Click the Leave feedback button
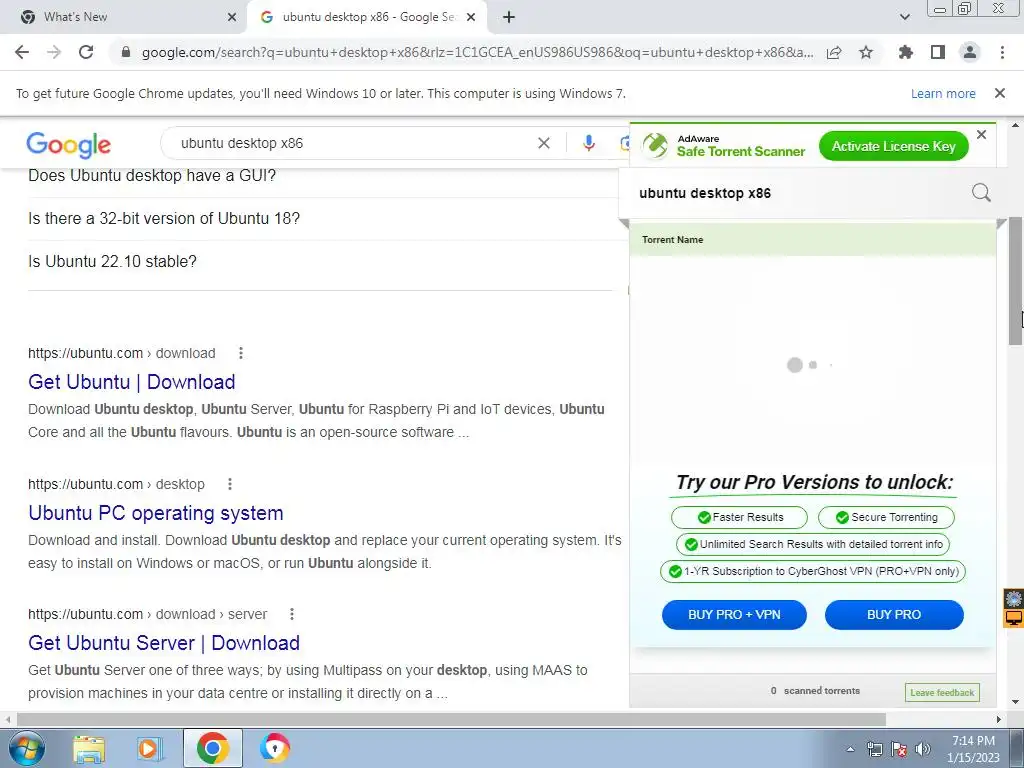Viewport: 1024px width, 768px height. click(942, 692)
